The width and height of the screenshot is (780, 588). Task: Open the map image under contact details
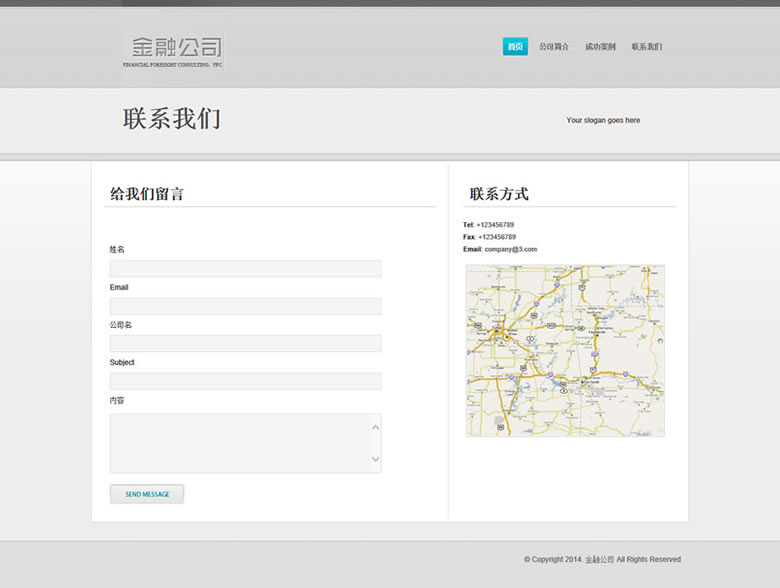pyautogui.click(x=565, y=350)
